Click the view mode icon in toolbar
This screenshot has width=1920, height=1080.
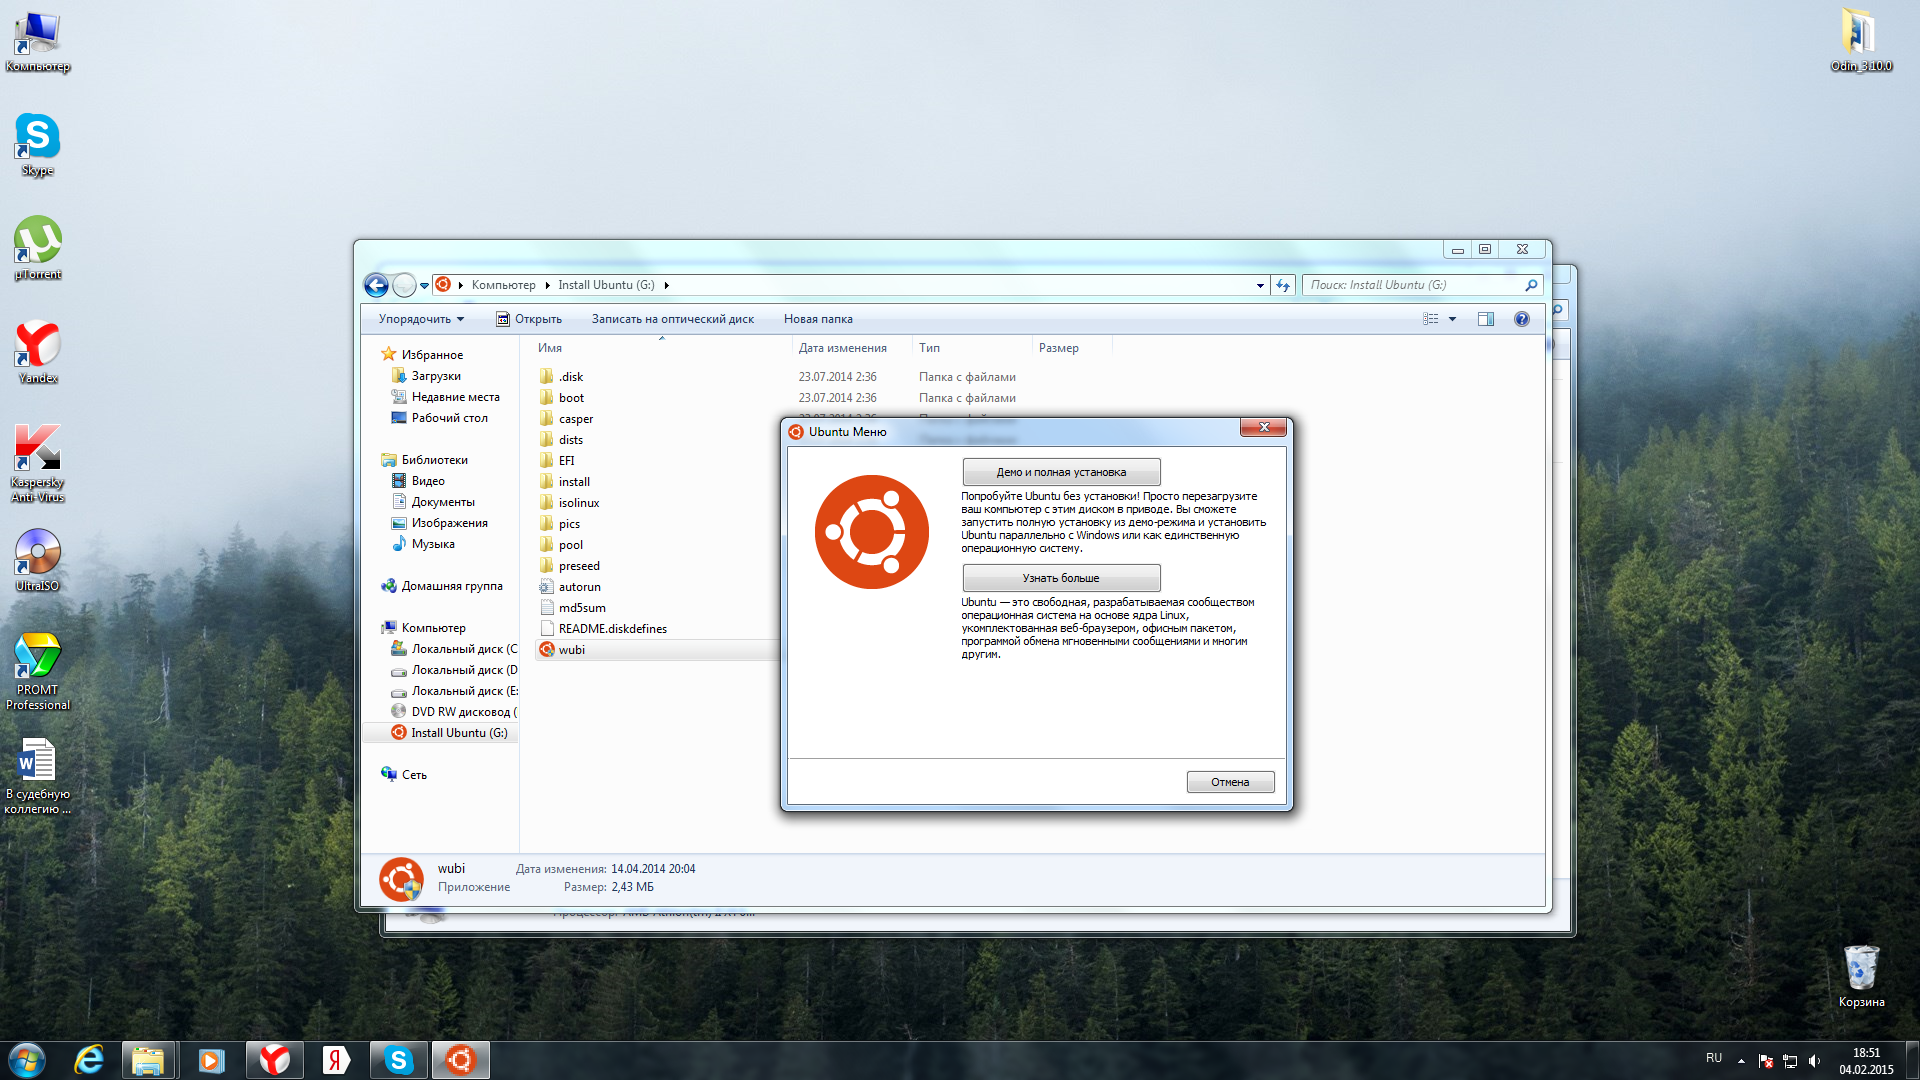point(1431,319)
